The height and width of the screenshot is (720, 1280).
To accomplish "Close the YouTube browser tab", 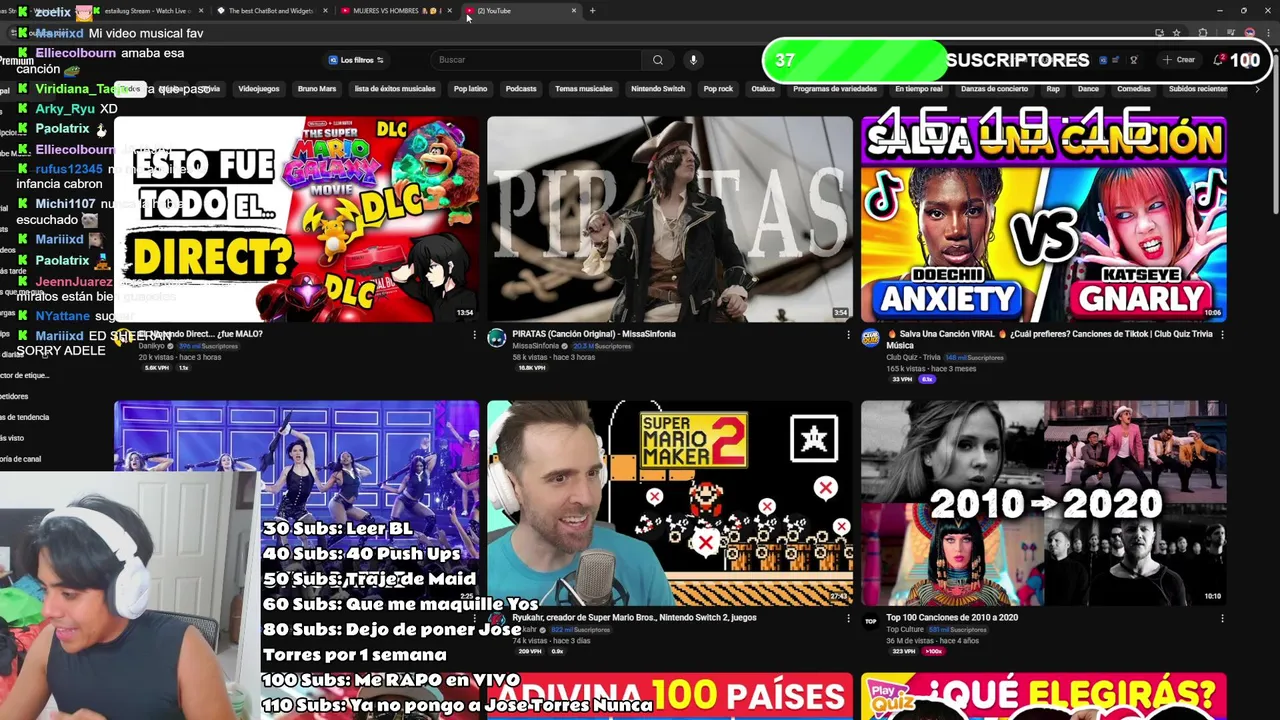I will tap(574, 11).
